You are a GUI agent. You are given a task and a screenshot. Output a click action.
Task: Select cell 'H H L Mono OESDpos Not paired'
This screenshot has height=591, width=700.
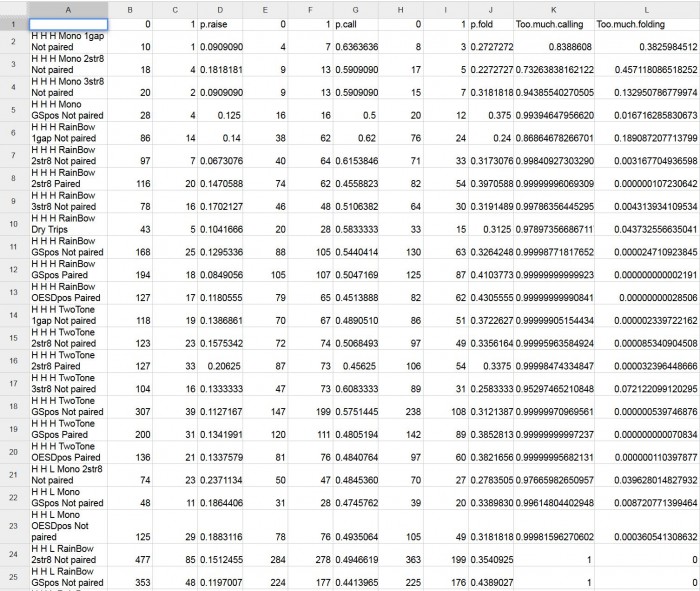[x=68, y=526]
